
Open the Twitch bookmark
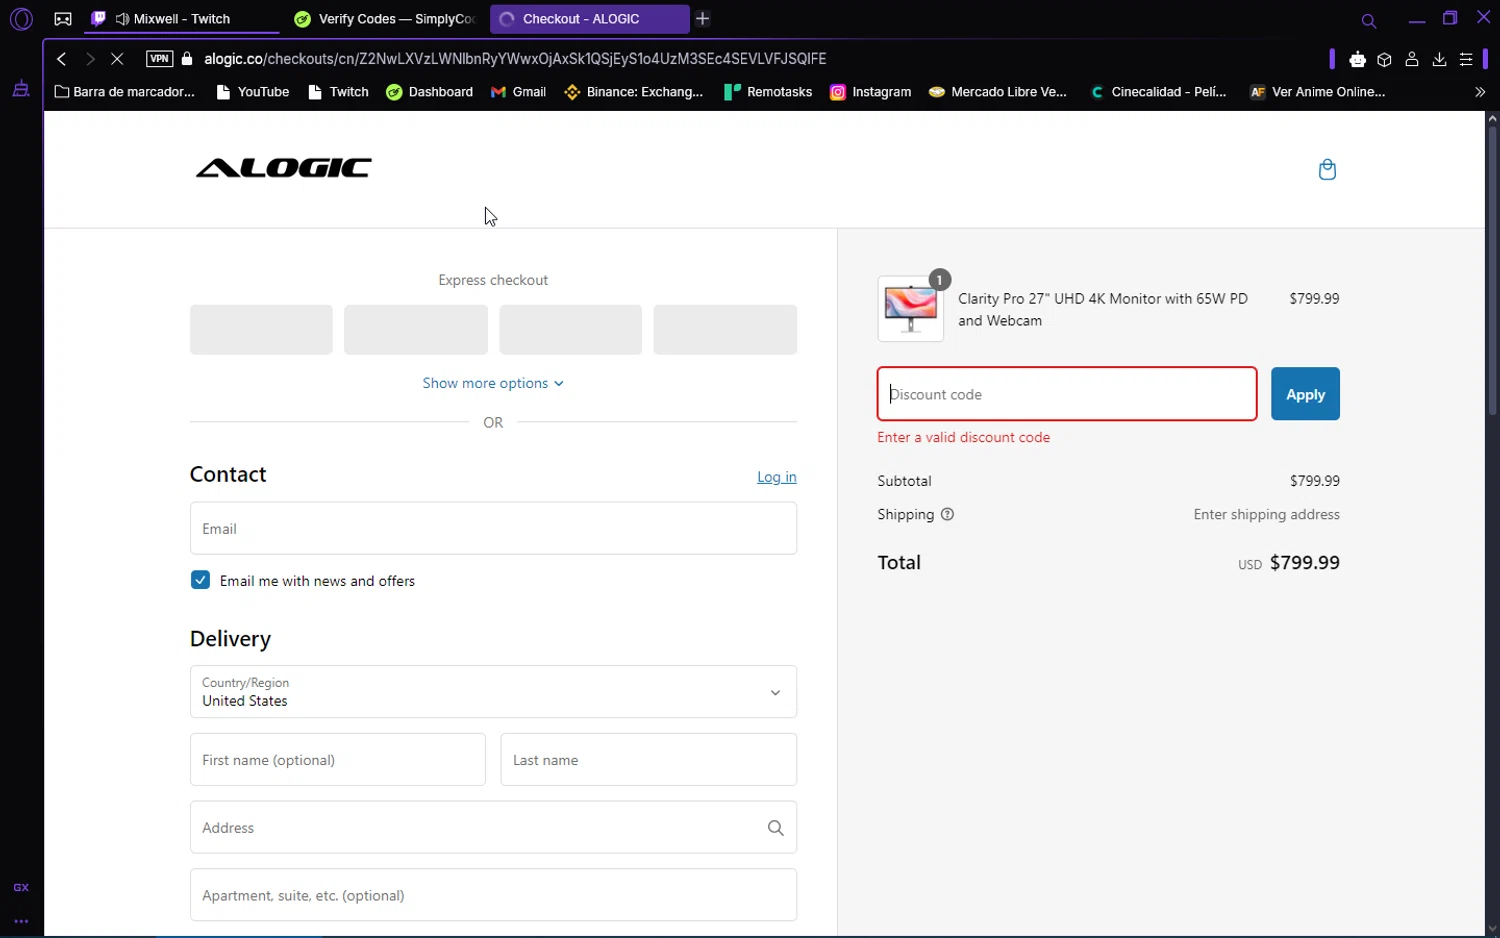[339, 92]
